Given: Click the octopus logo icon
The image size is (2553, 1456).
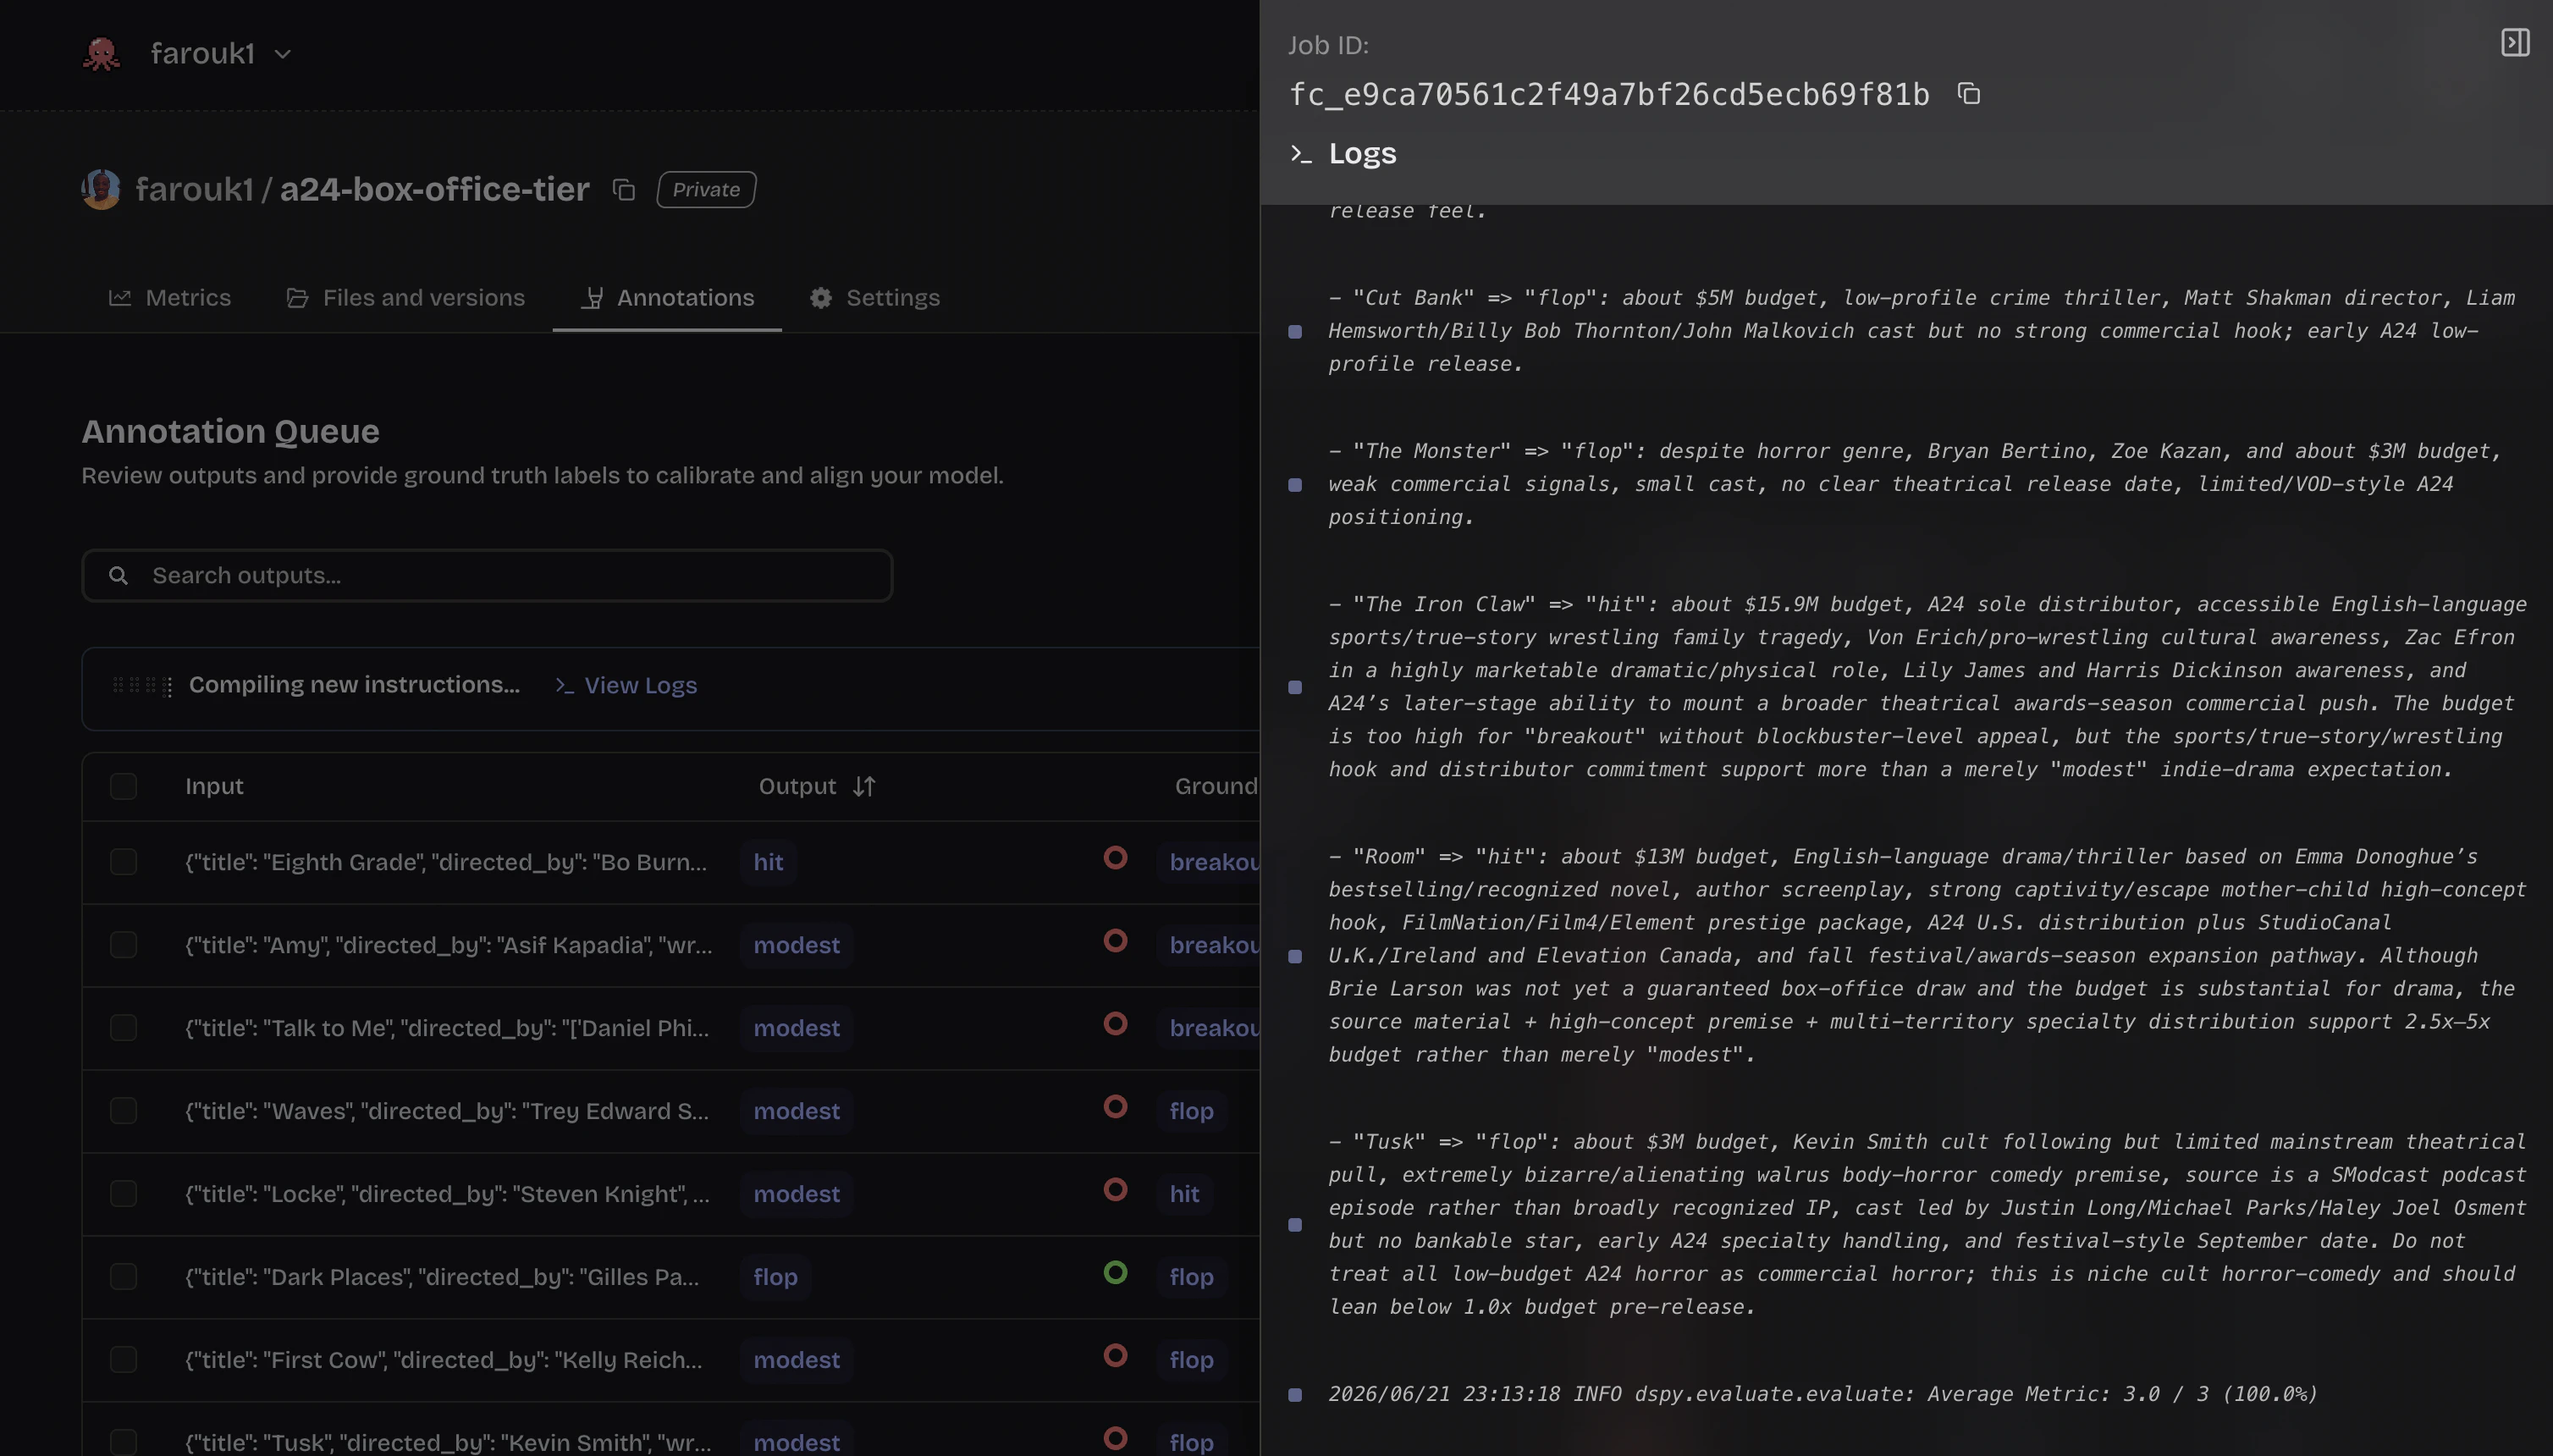Looking at the screenshot, I should coord(101,53).
